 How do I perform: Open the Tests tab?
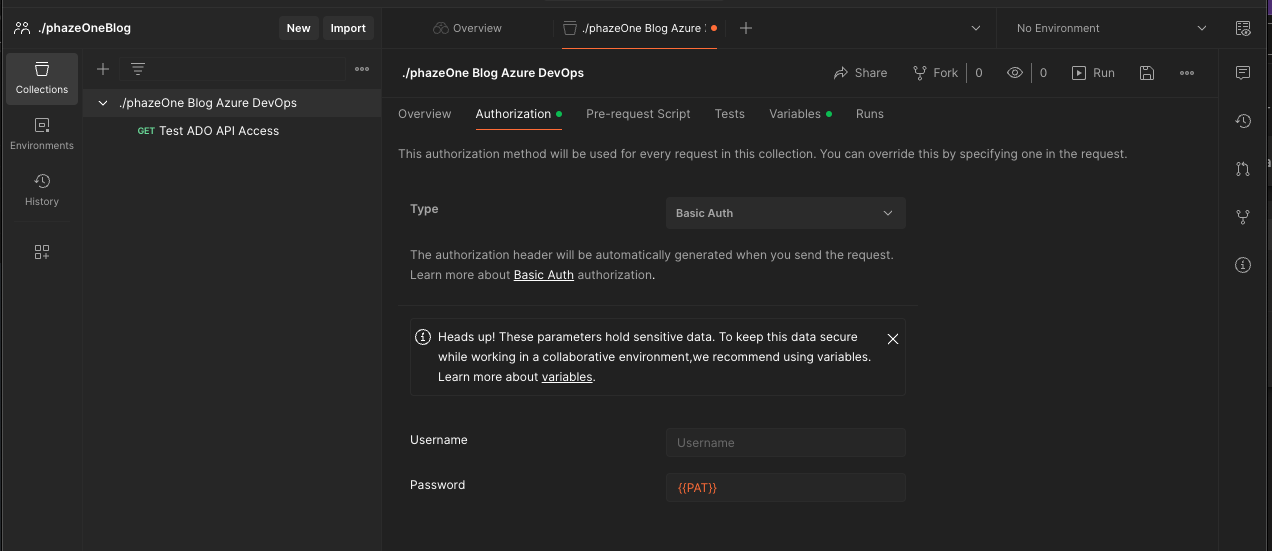click(x=729, y=114)
